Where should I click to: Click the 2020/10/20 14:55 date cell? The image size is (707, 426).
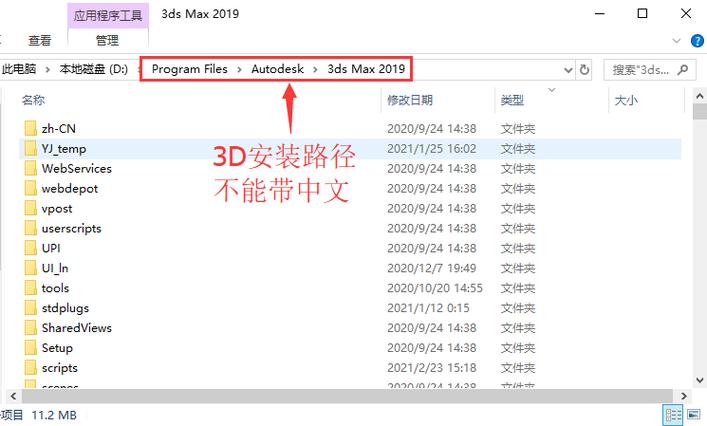point(435,288)
